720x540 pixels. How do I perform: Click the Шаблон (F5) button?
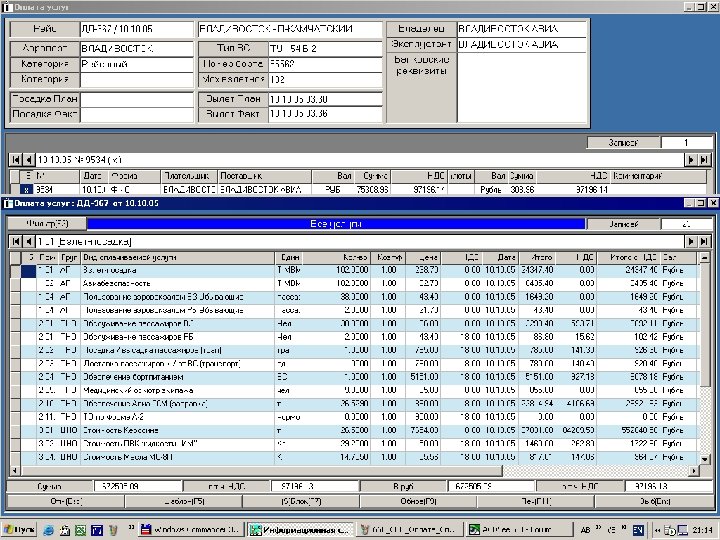184,501
